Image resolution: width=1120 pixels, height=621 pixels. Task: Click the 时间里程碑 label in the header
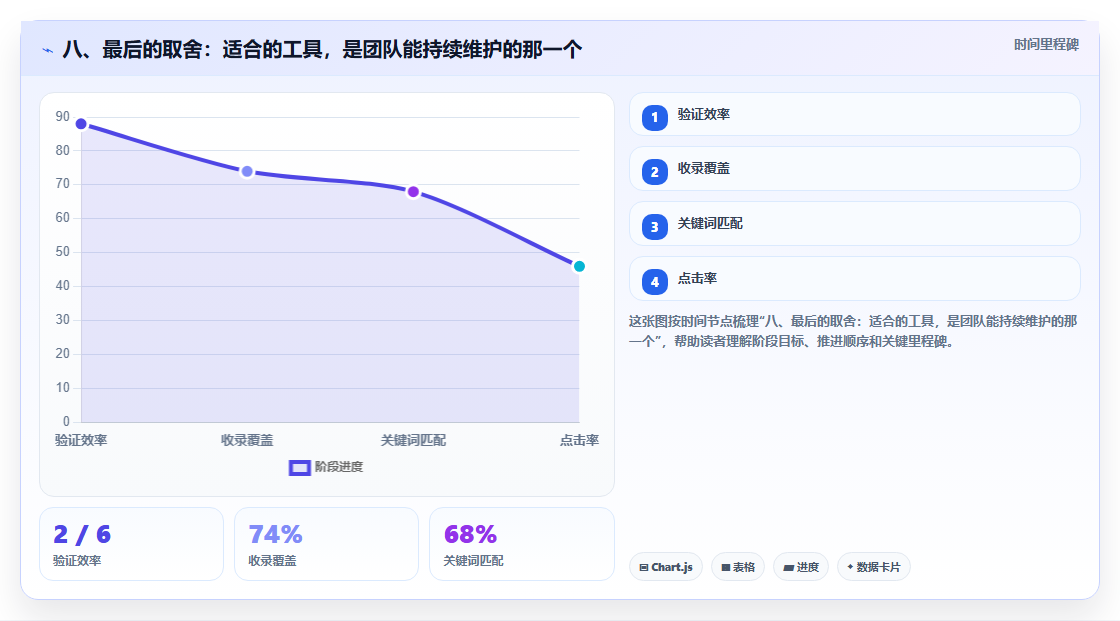(1046, 44)
